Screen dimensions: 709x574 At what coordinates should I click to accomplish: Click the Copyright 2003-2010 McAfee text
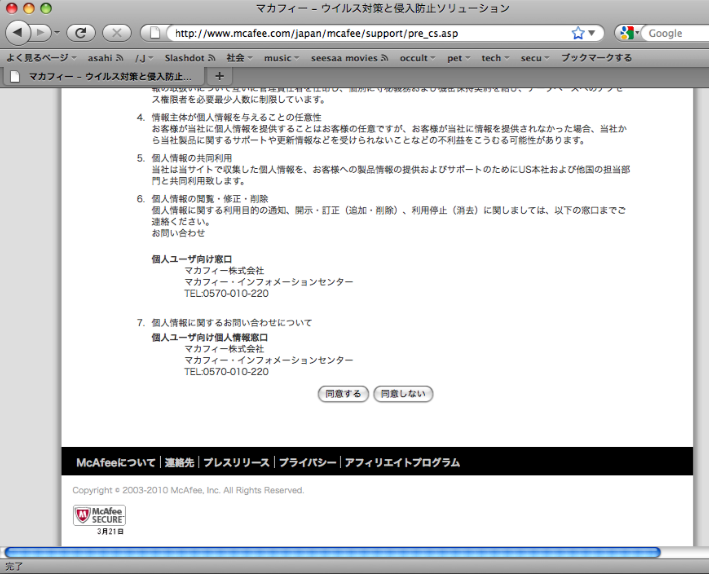[x=188, y=490]
